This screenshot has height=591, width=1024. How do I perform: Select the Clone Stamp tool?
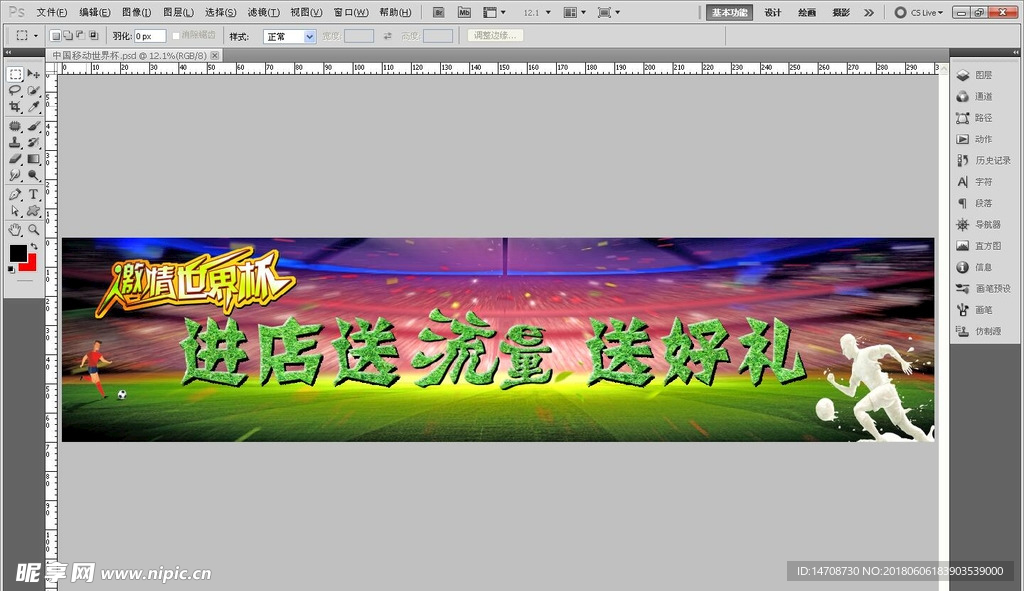click(x=15, y=142)
